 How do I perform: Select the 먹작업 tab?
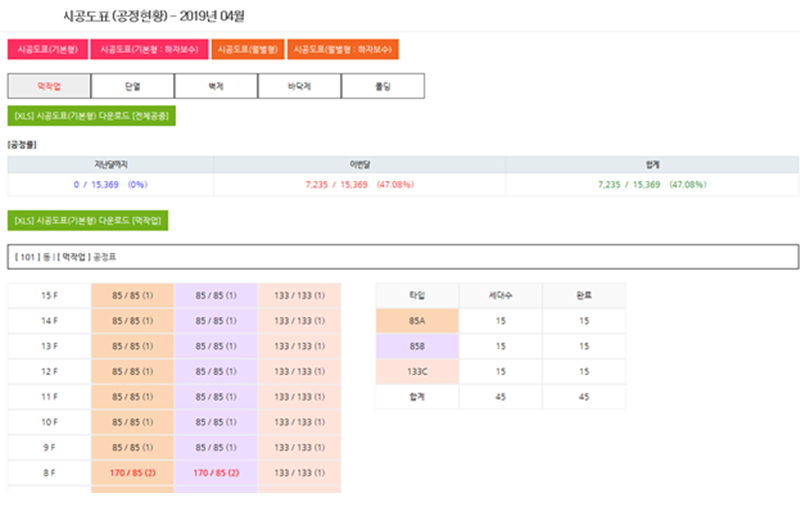coord(49,87)
